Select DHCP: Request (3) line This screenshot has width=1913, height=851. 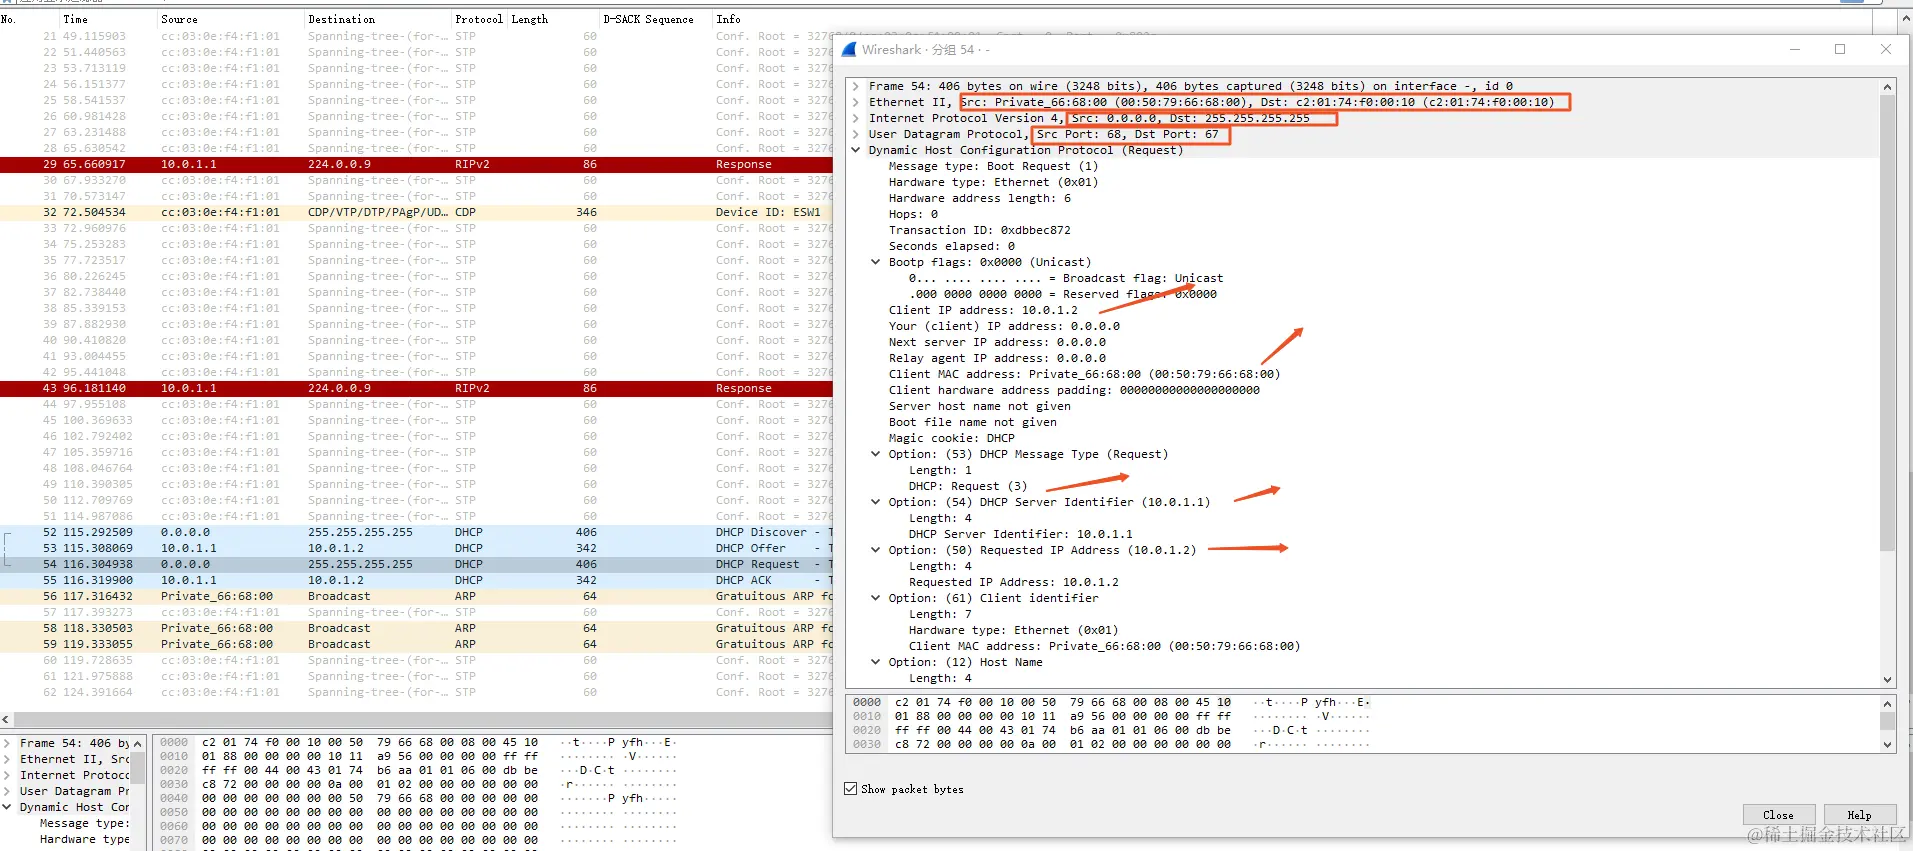[x=967, y=486]
